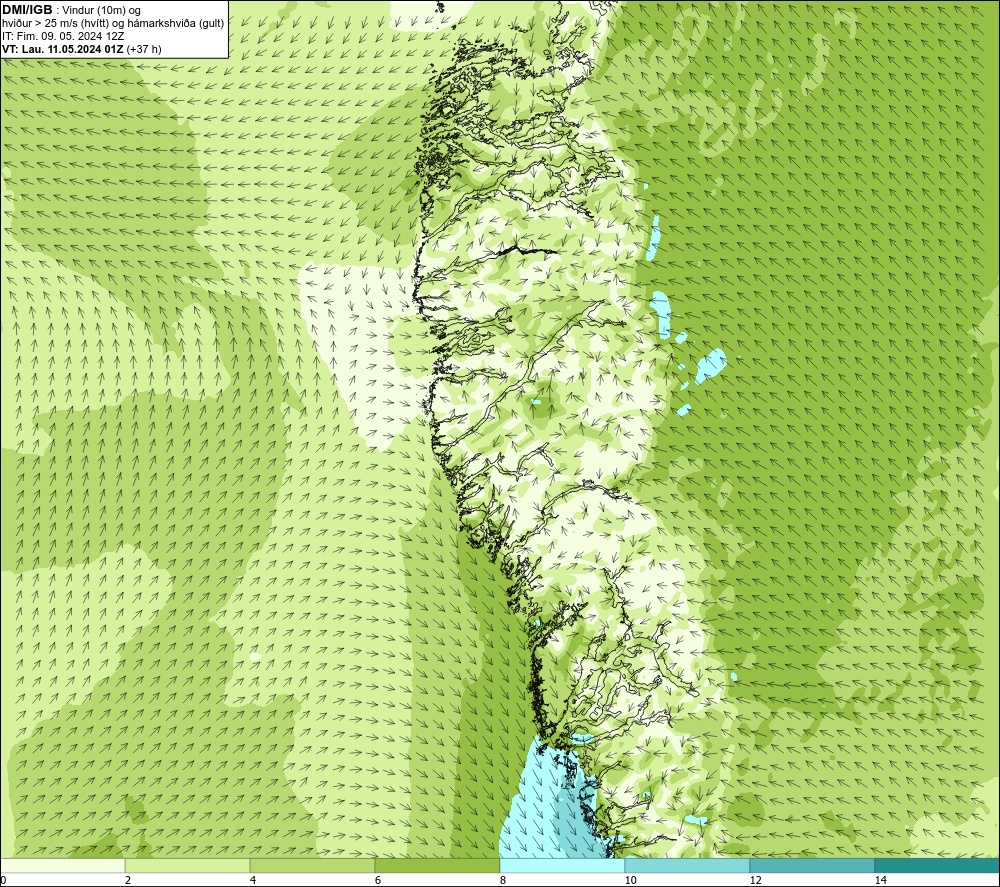Image resolution: width=1000 pixels, height=887 pixels.
Task: Click the 0–2 m/s palest legend swatch
Action: [x=62, y=865]
